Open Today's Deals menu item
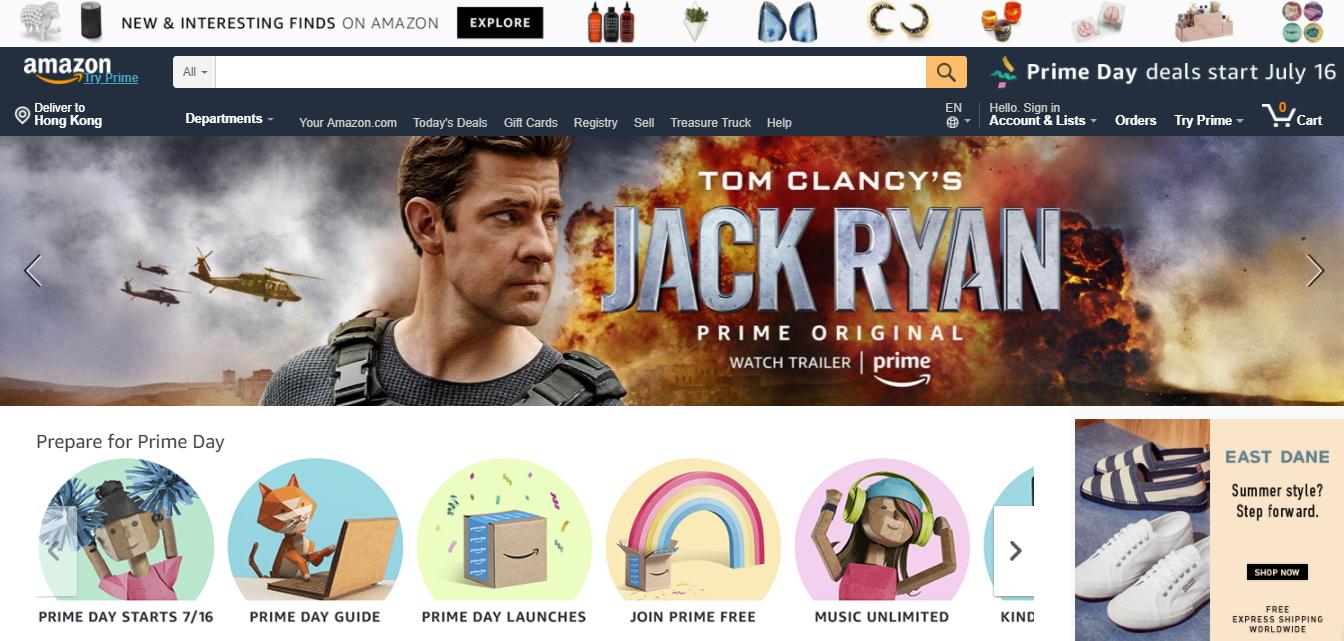This screenshot has height=641, width=1344. pyautogui.click(x=450, y=122)
